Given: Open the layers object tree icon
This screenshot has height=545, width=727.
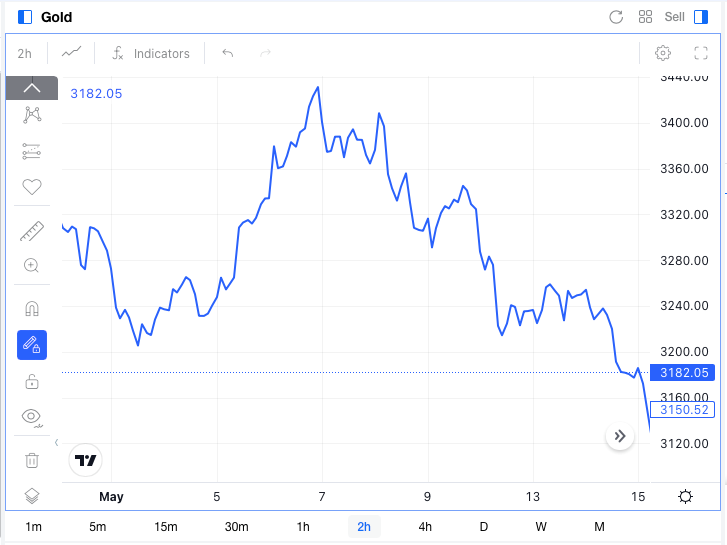Looking at the screenshot, I should [x=32, y=496].
